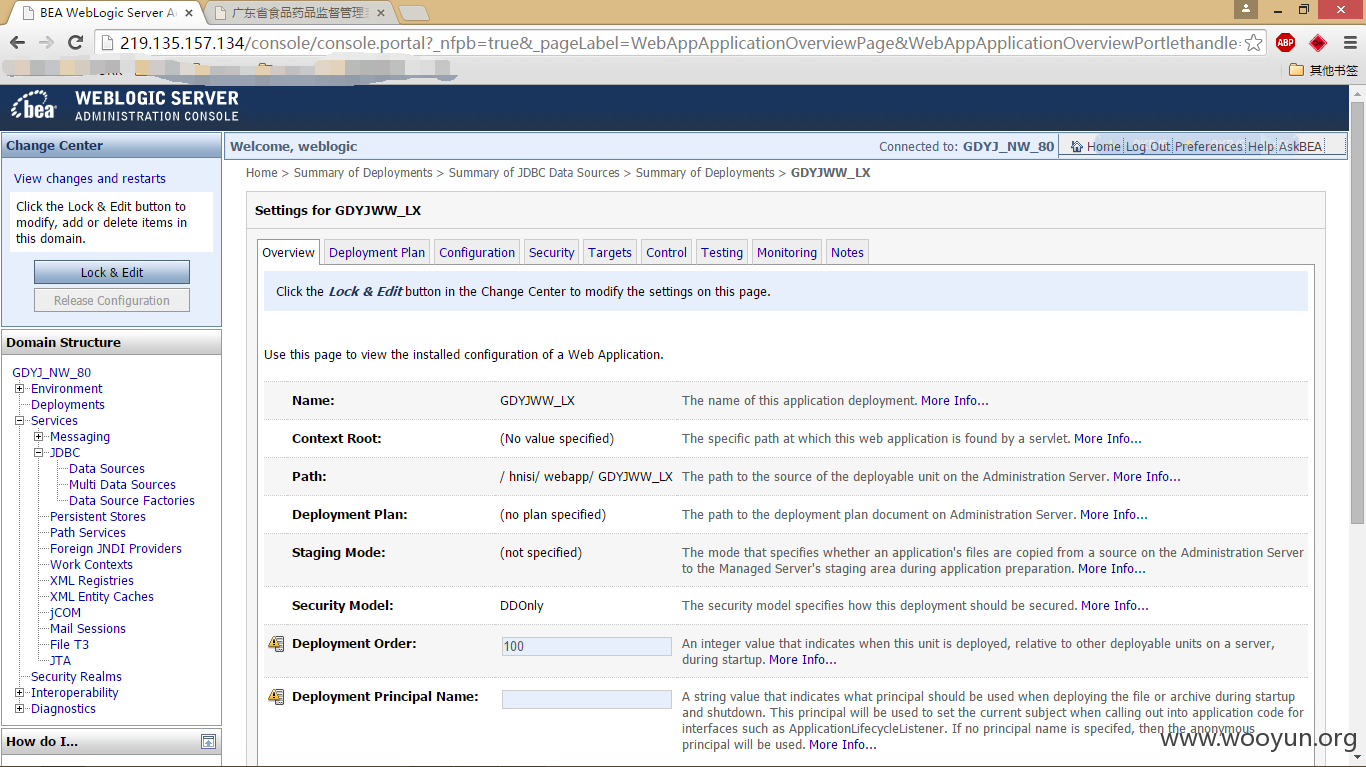Expand the Messaging tree node
Screen dimensions: 1366x767
(39, 437)
